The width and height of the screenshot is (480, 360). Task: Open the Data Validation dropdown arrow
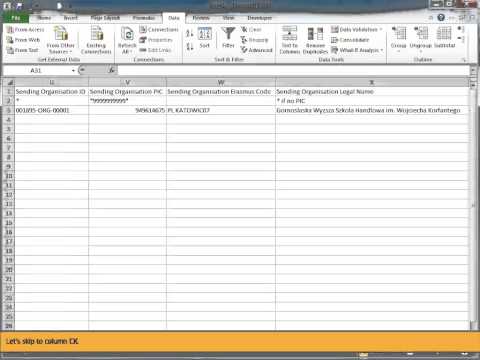click(381, 30)
